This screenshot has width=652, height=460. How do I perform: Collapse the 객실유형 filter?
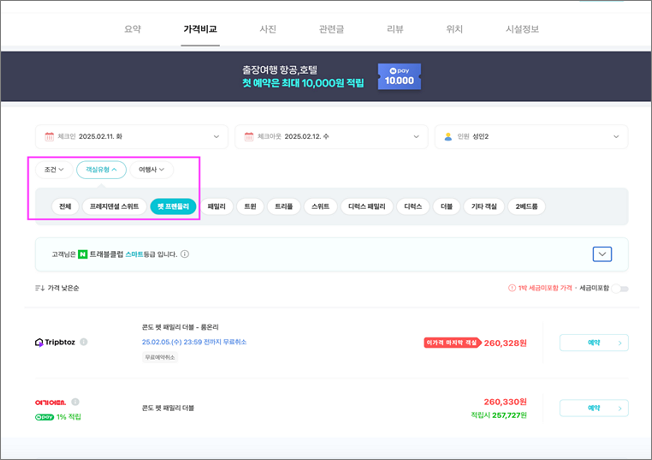click(x=101, y=170)
